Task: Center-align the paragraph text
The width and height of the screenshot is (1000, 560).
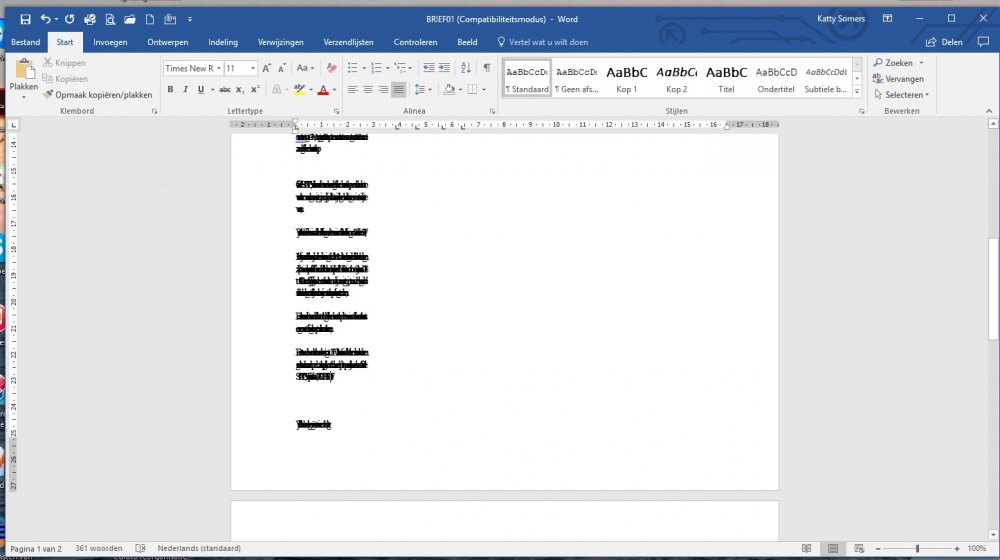Action: pos(367,89)
